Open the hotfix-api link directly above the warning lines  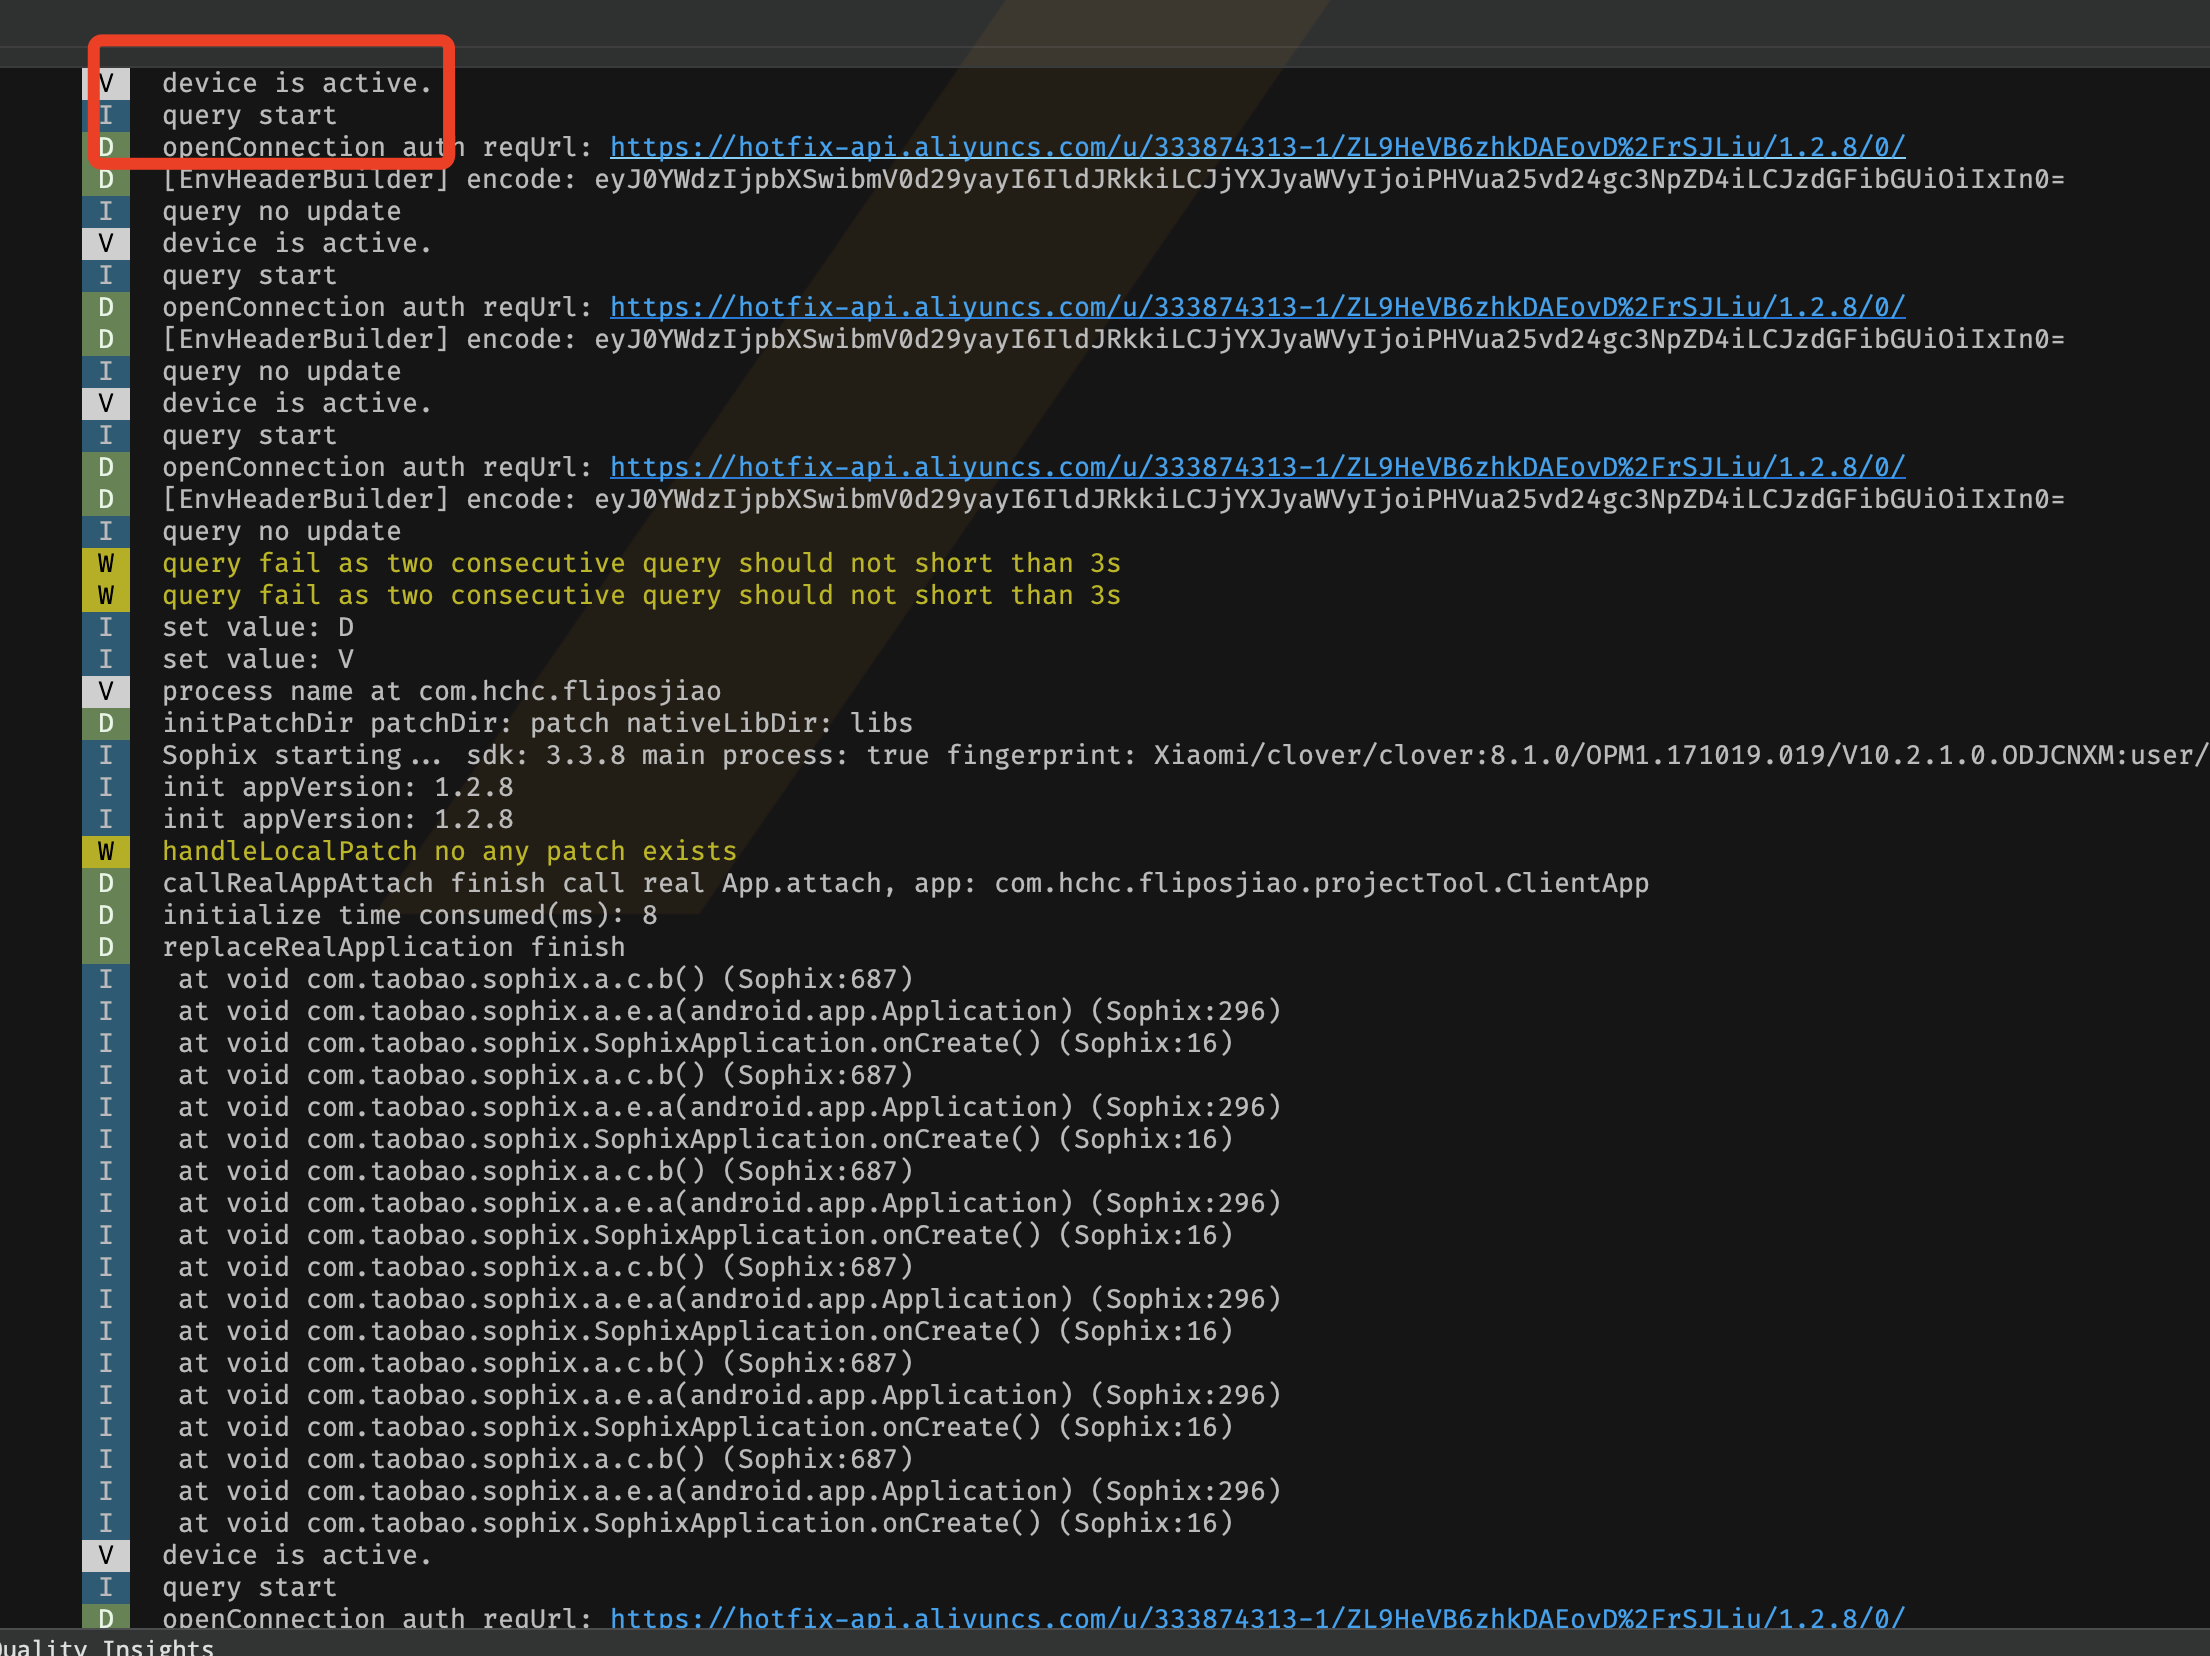pos(1257,467)
